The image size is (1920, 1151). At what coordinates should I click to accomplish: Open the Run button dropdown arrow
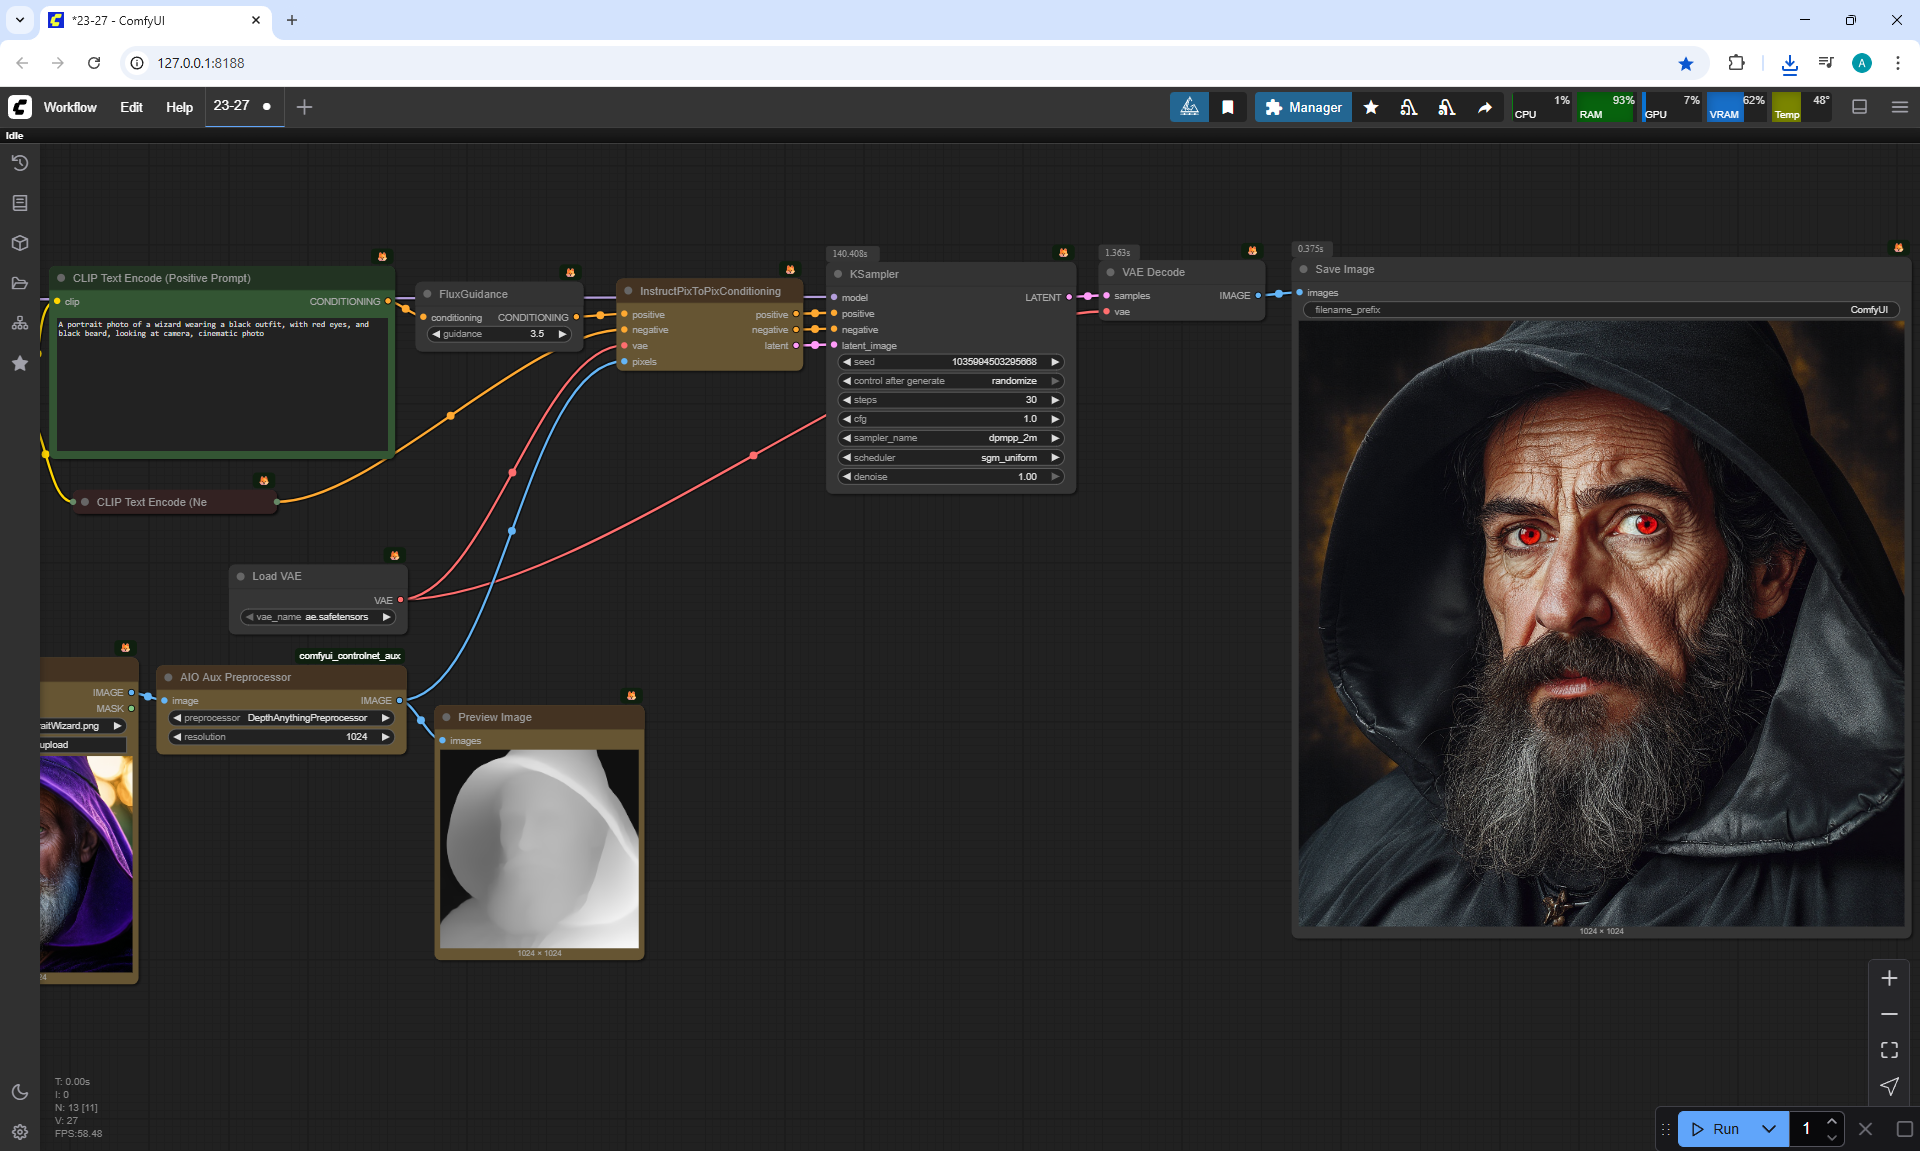click(x=1768, y=1129)
